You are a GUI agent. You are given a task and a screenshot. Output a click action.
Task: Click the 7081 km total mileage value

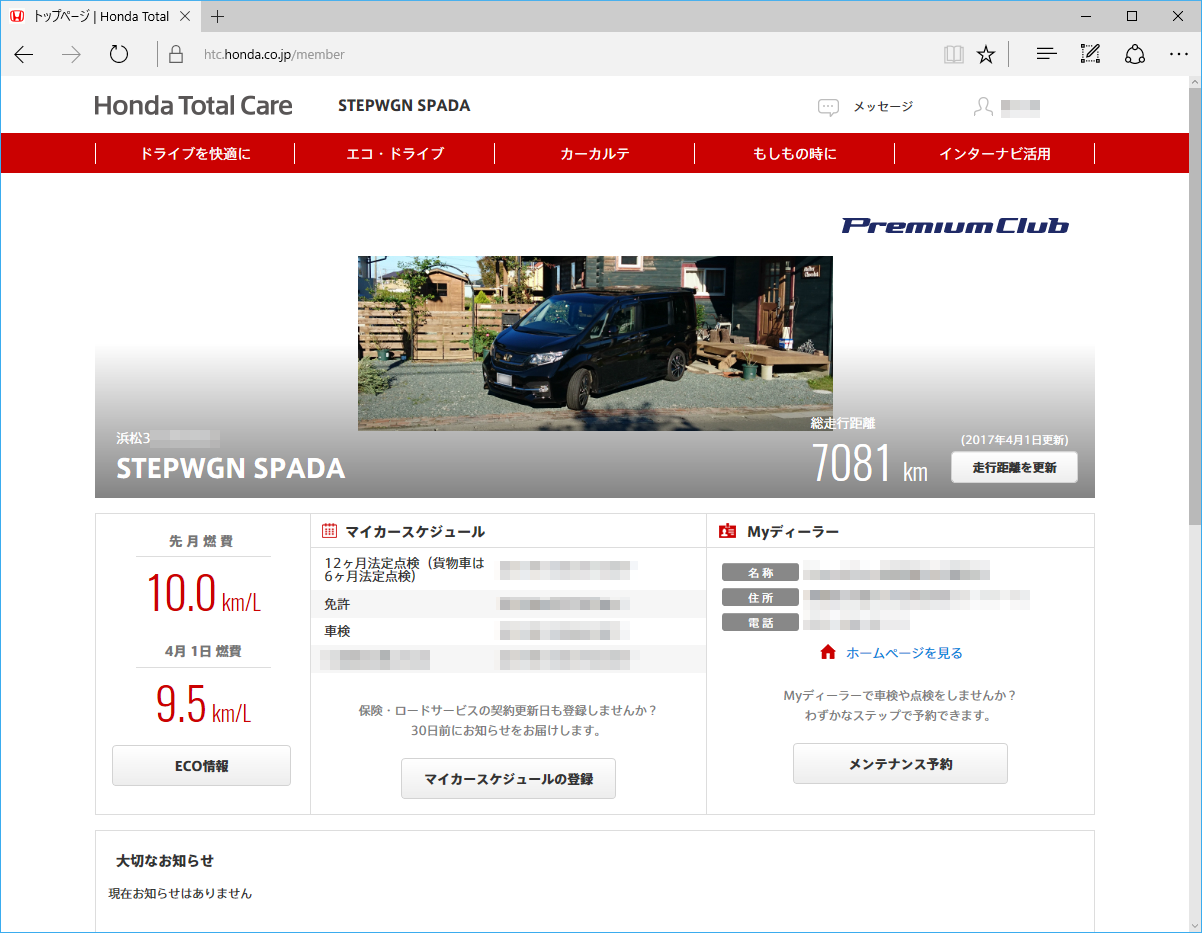[869, 463]
